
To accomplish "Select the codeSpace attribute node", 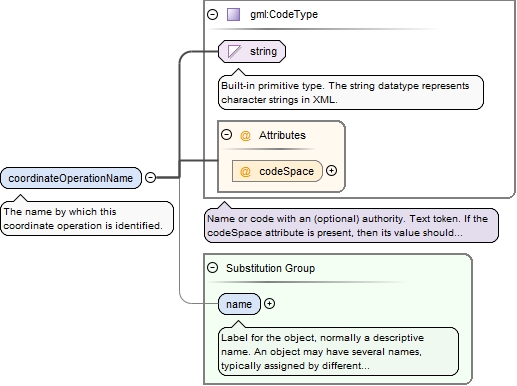I will 277,171.
